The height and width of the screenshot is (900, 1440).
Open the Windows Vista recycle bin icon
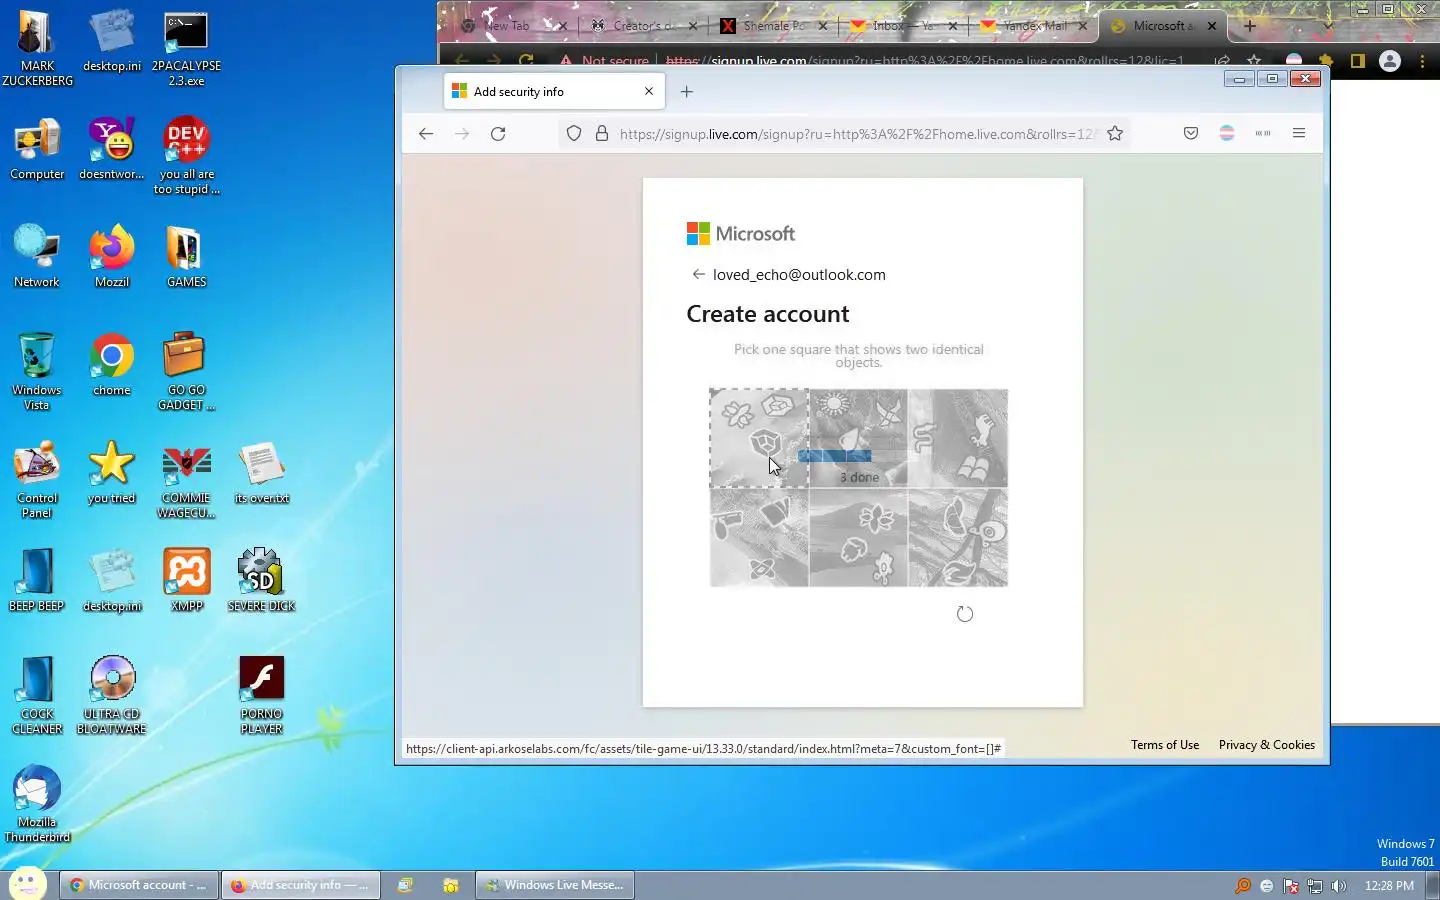[37, 372]
